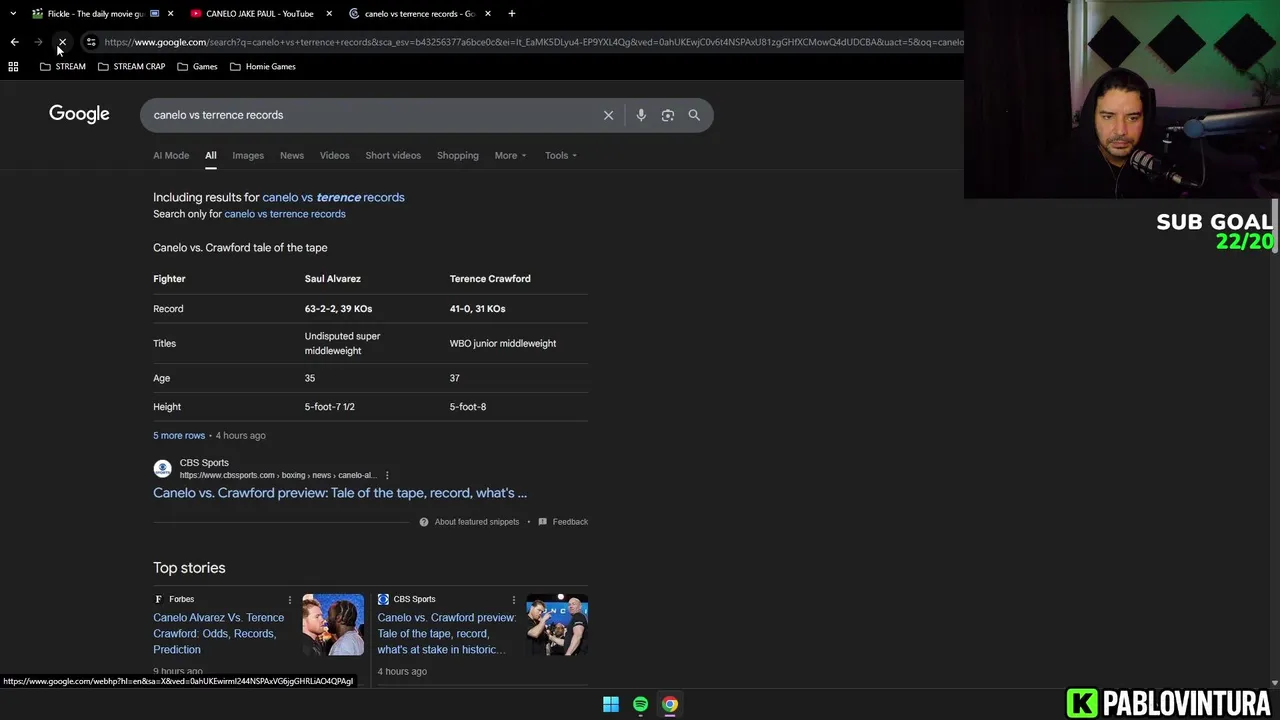
Task: Click the Saul Alvarez column header
Action: [x=333, y=279]
